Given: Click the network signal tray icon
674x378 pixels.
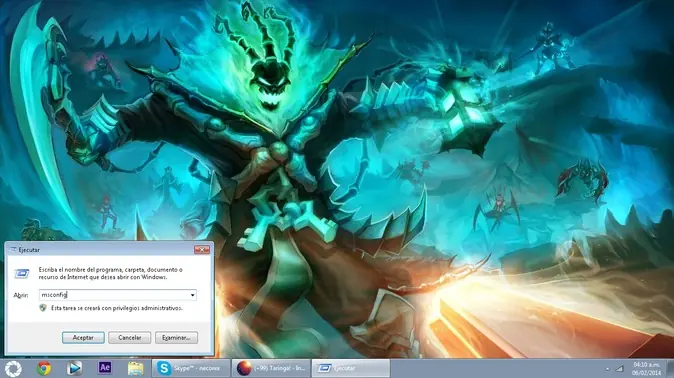Looking at the screenshot, I should (x=619, y=369).
